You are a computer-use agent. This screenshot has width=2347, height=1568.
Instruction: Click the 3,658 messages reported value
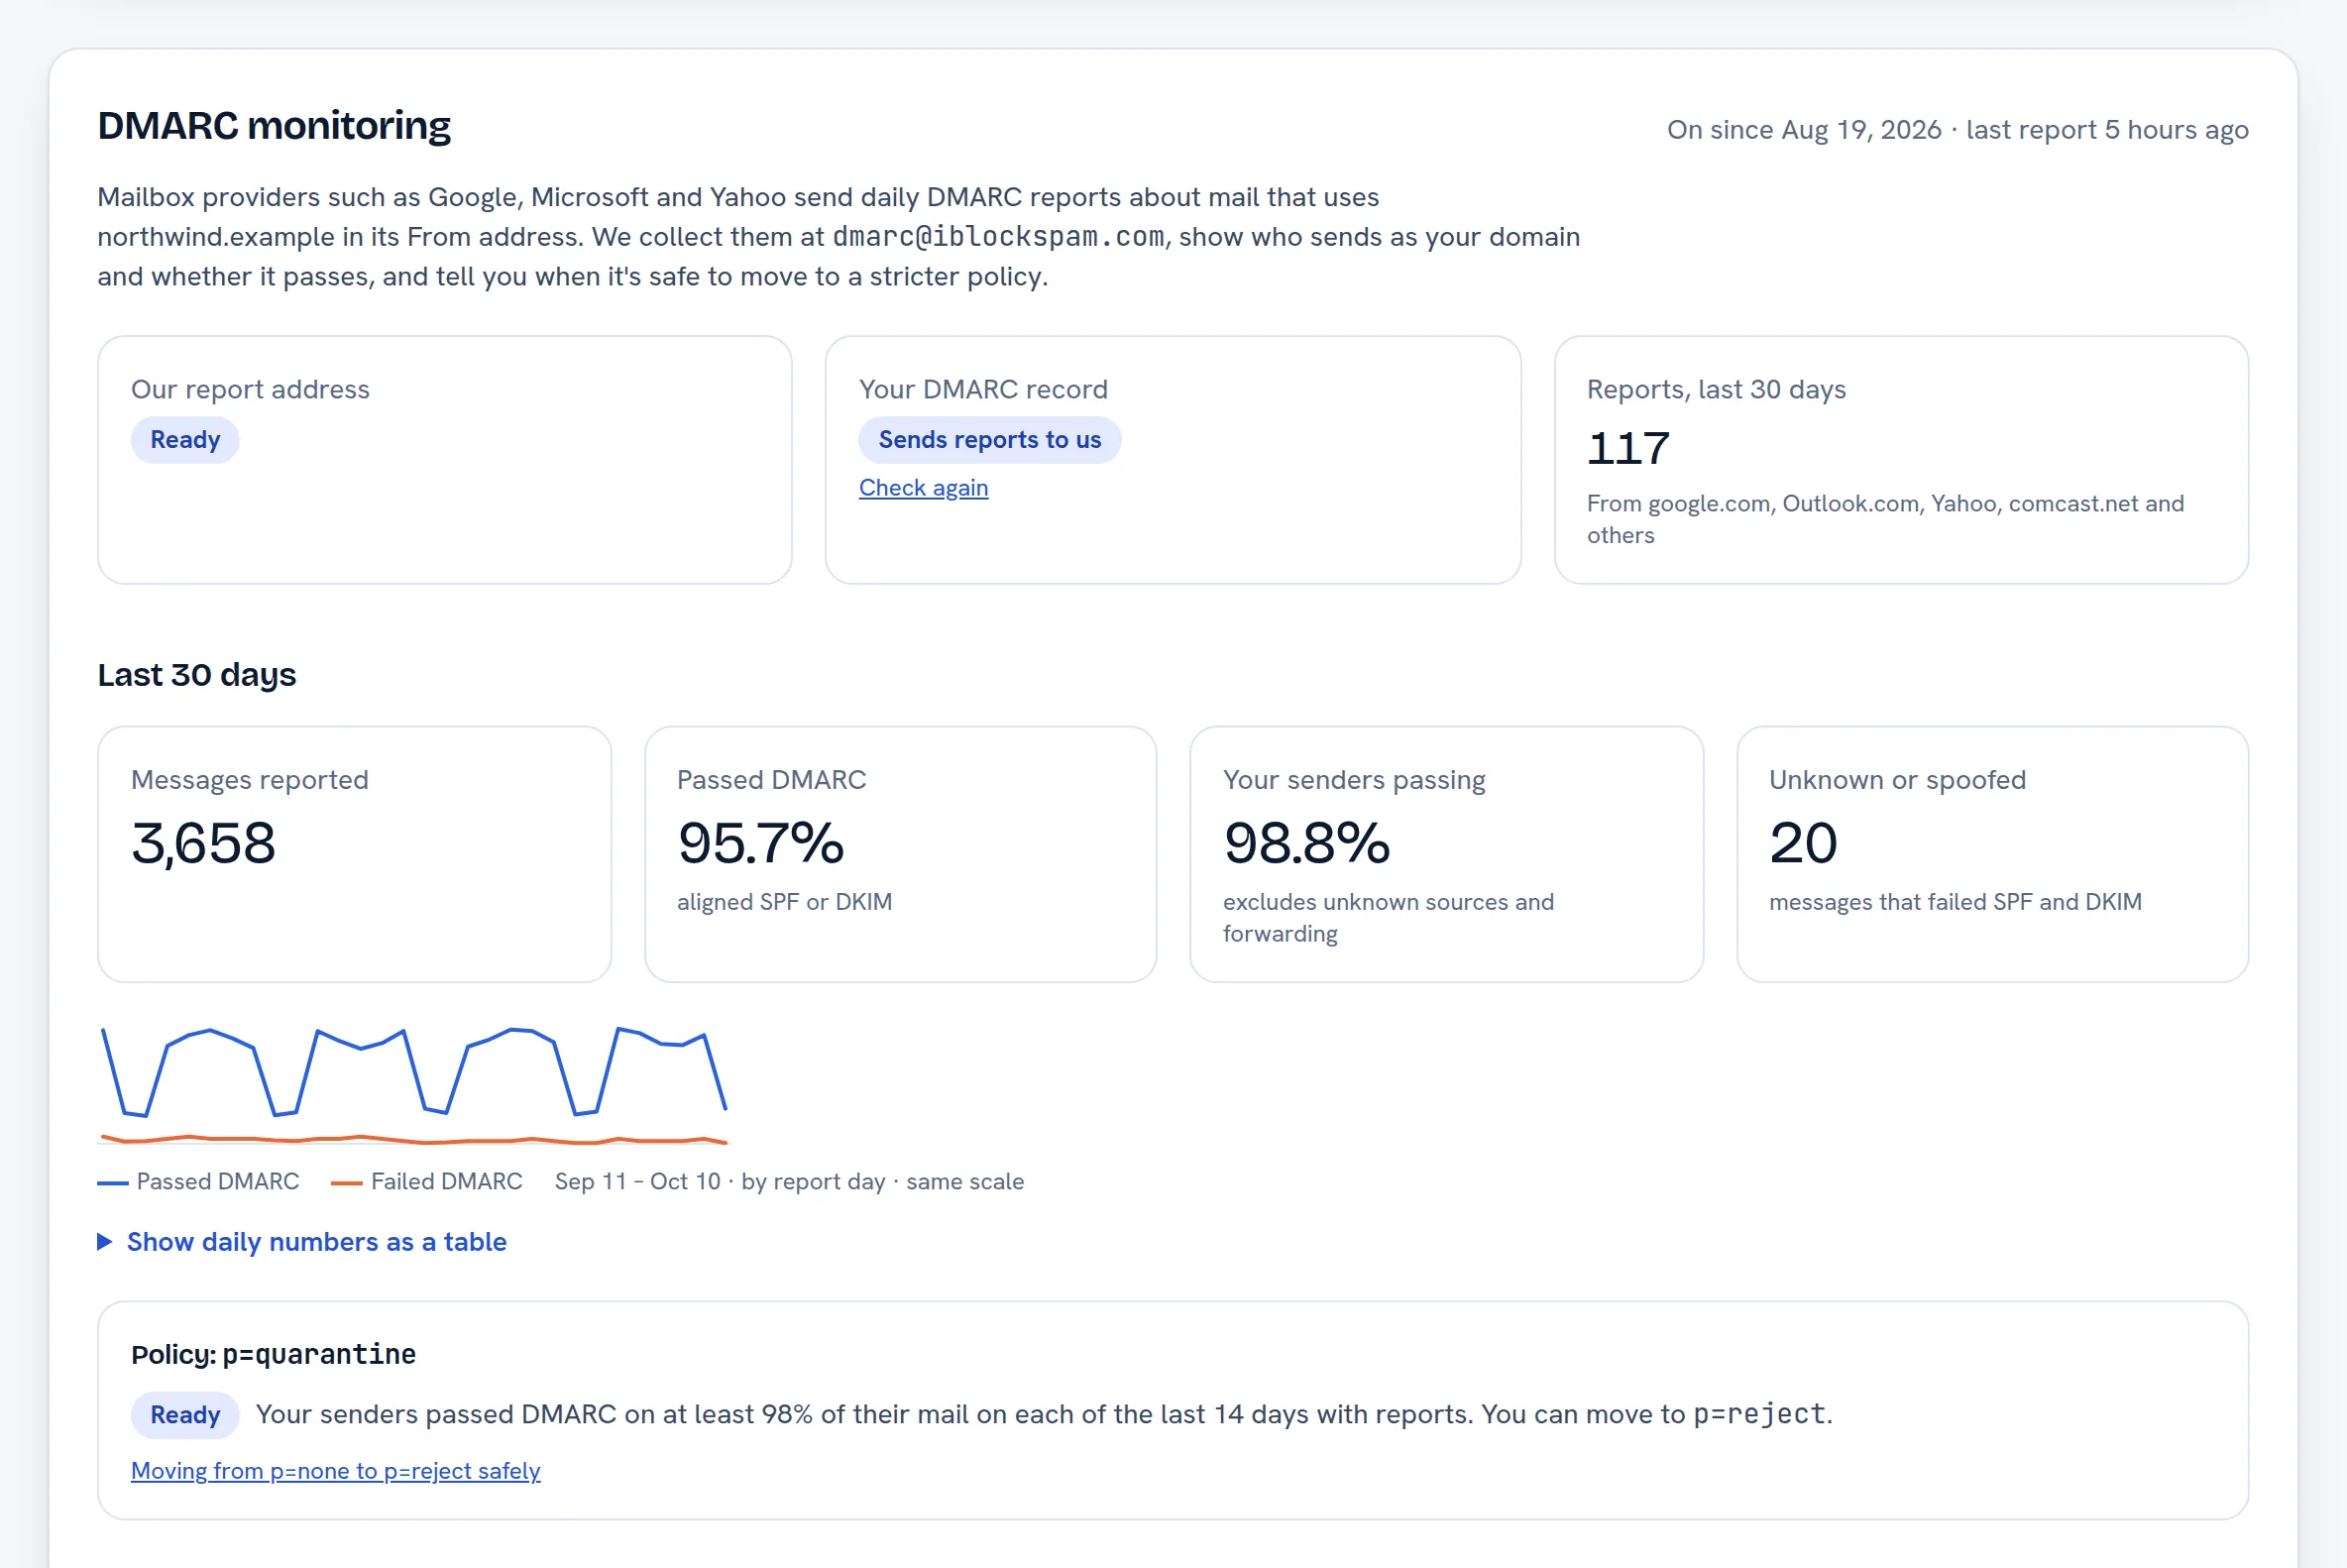tap(204, 842)
